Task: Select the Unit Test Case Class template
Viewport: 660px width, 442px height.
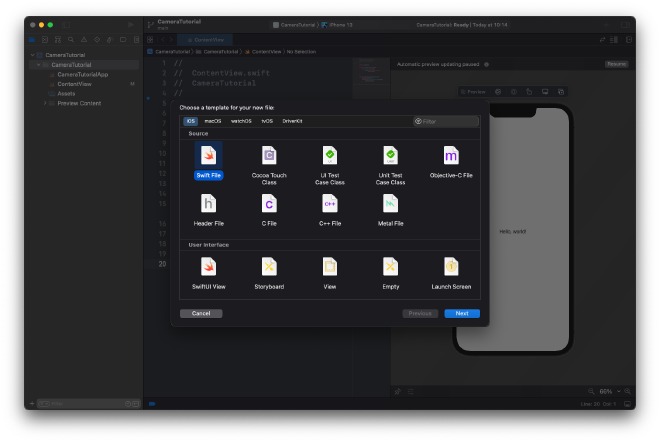Action: 390,157
